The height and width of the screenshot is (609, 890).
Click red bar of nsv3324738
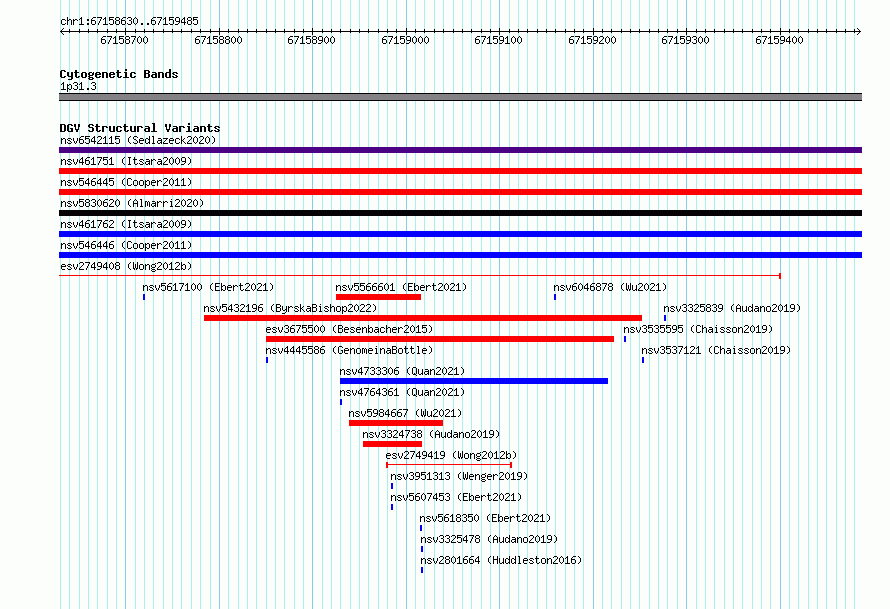pos(392,444)
